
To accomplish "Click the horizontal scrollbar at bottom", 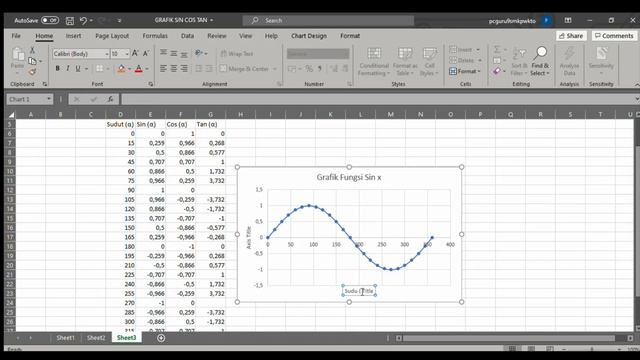I will (x=509, y=338).
